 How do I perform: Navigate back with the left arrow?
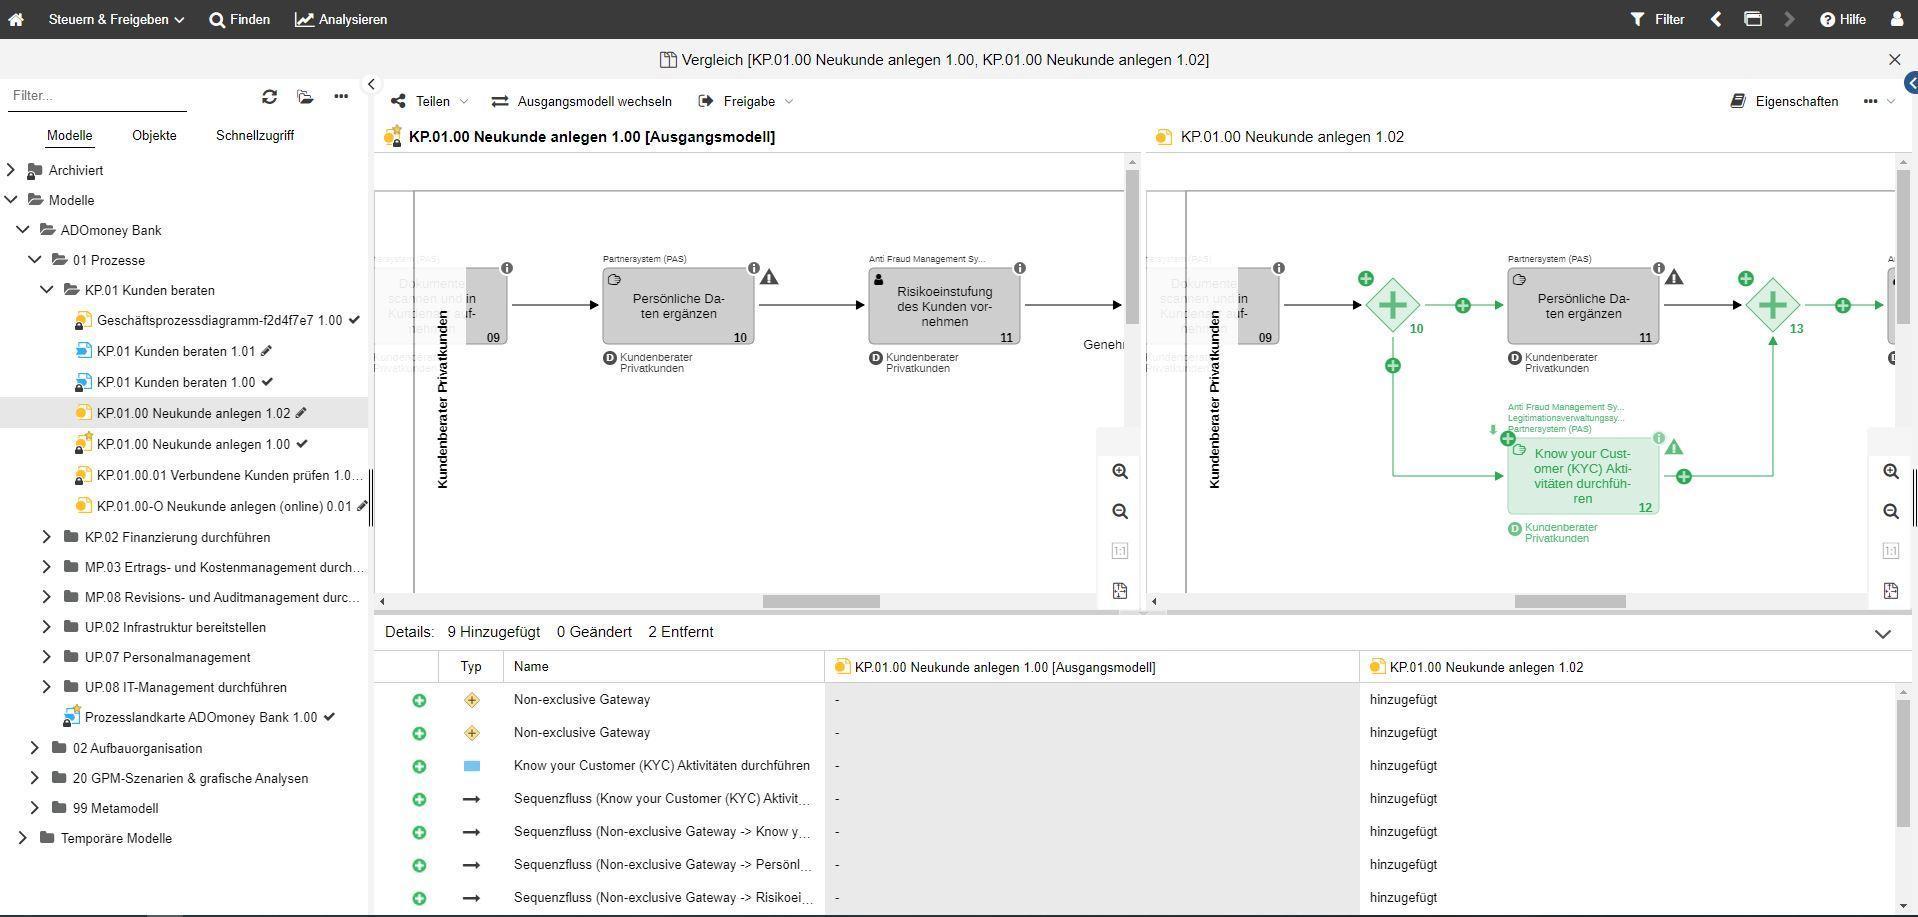(x=1716, y=19)
